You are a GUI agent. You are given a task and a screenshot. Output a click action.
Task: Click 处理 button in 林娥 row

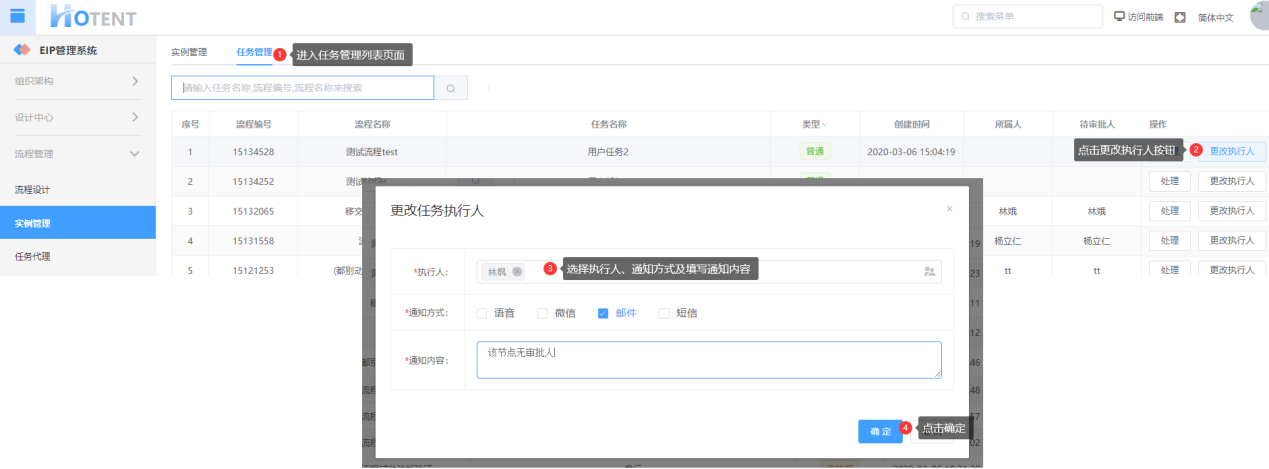coord(1170,212)
